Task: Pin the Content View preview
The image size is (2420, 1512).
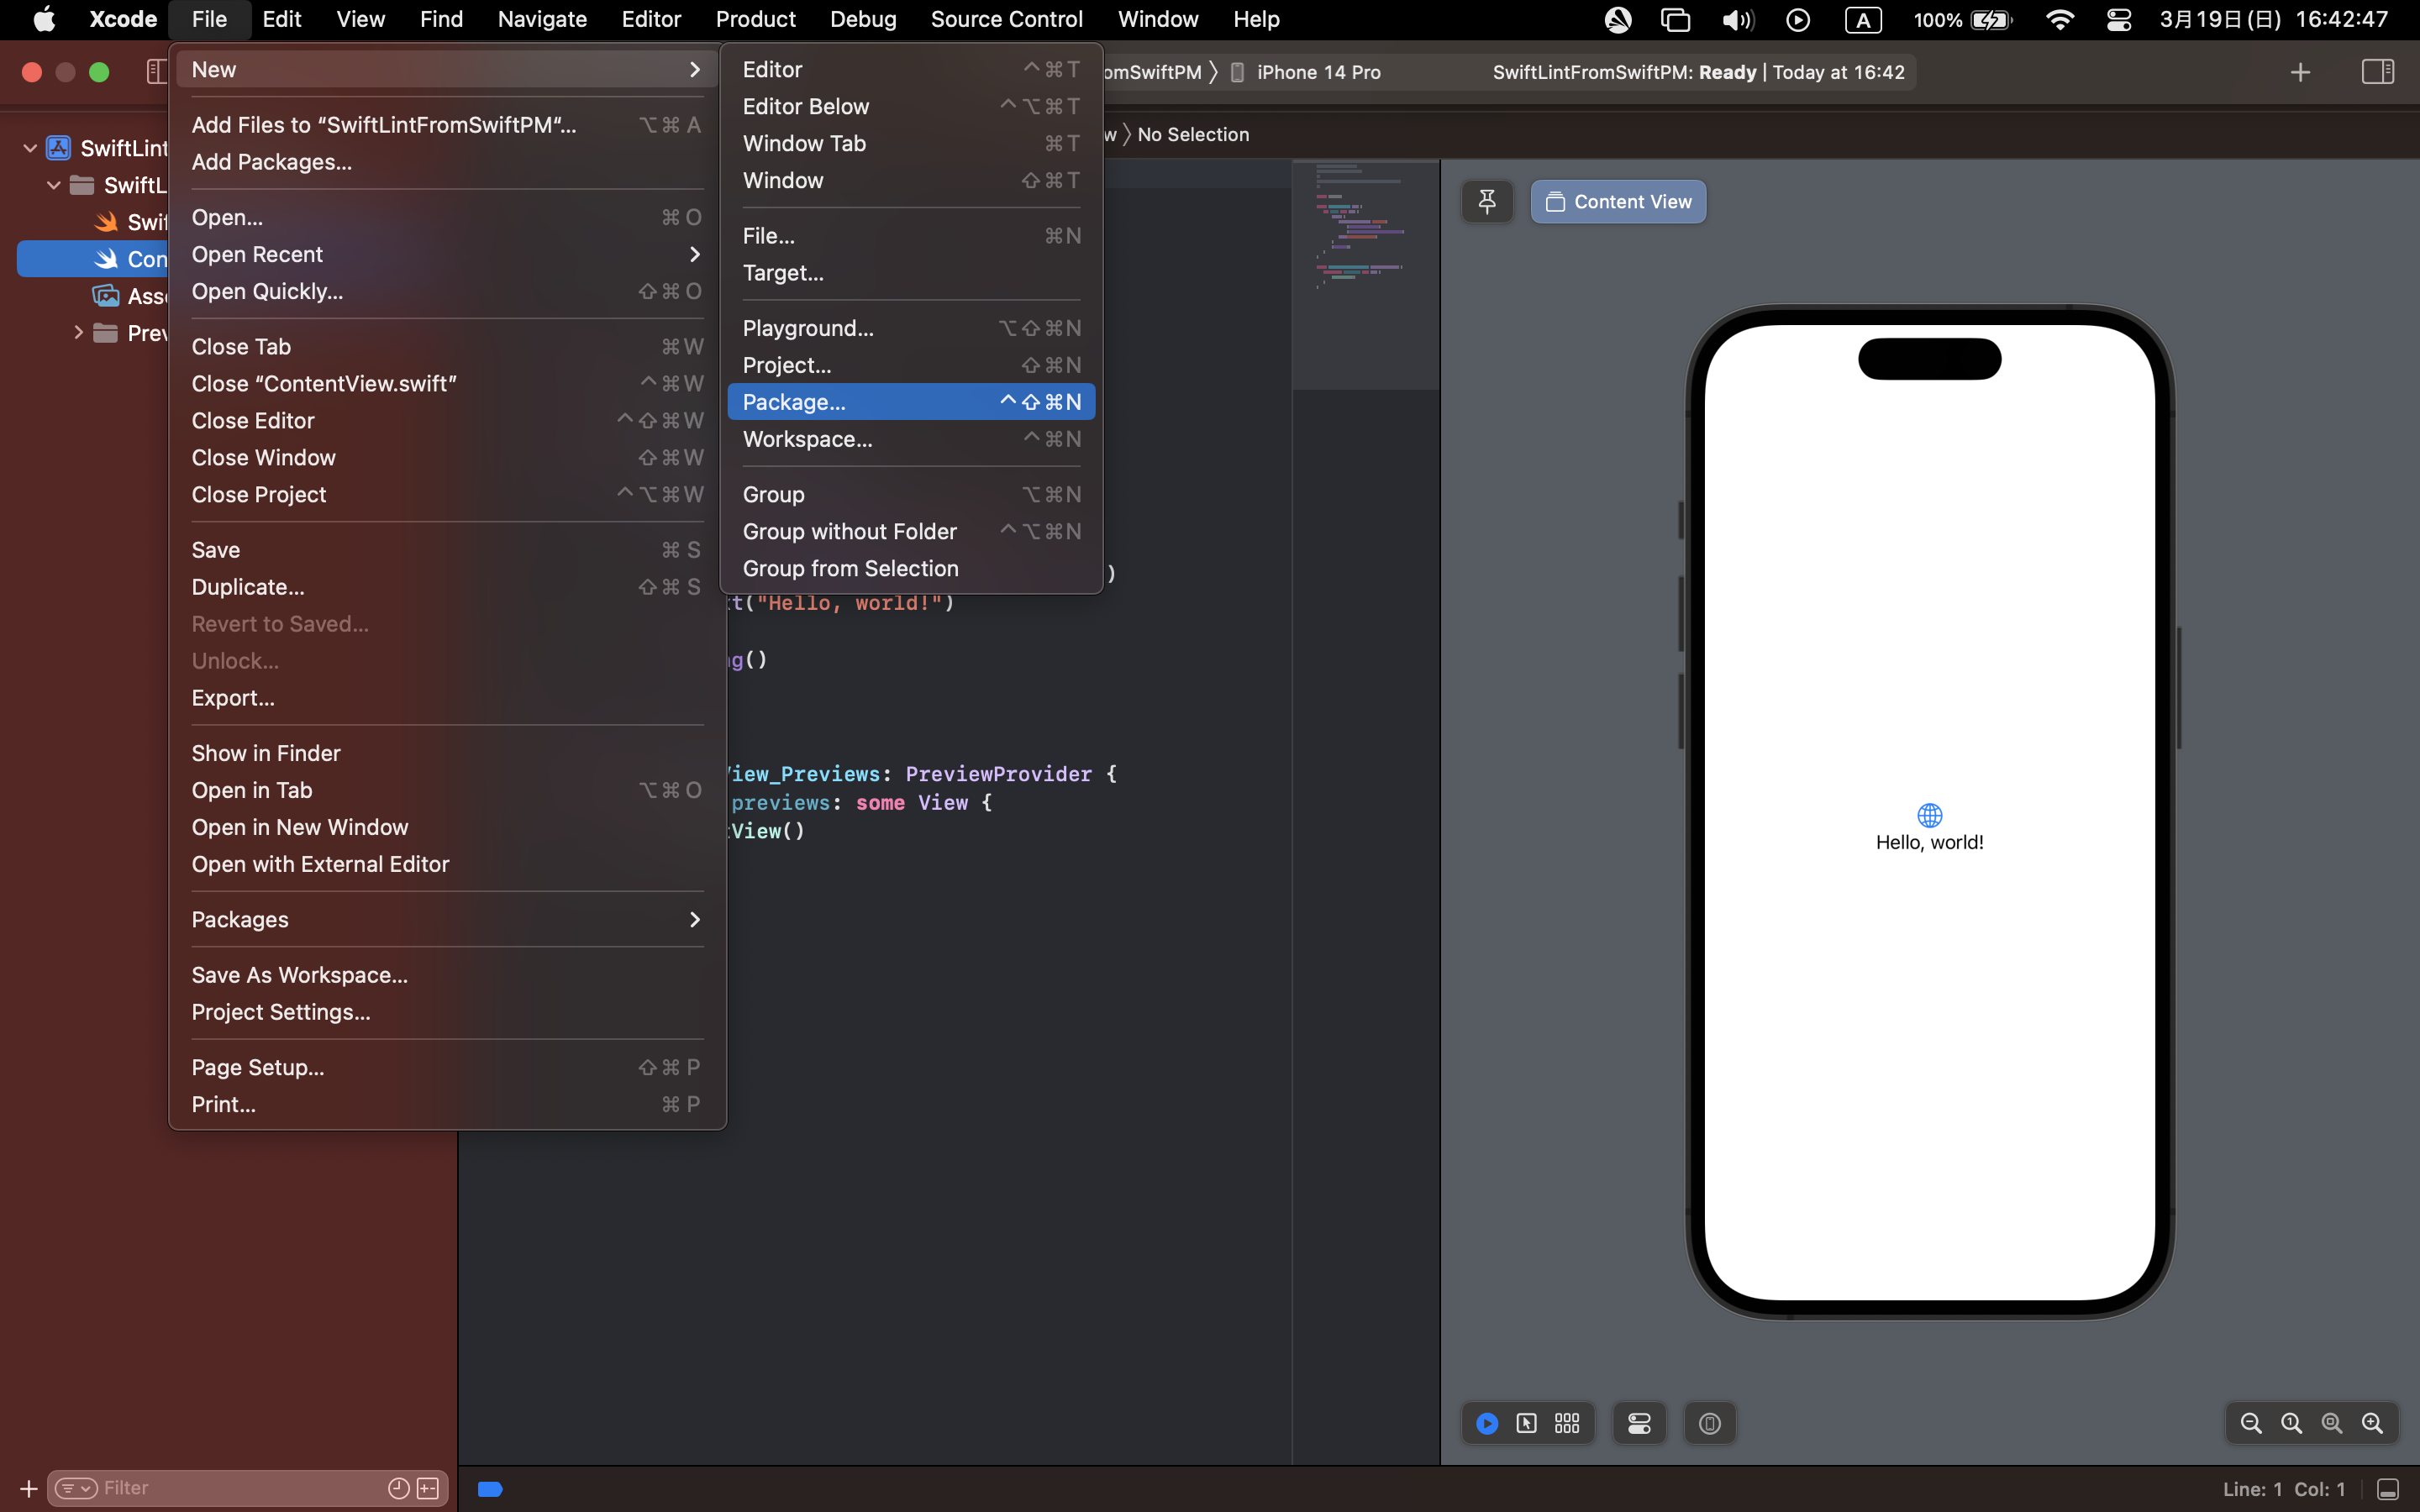Action: click(1487, 202)
